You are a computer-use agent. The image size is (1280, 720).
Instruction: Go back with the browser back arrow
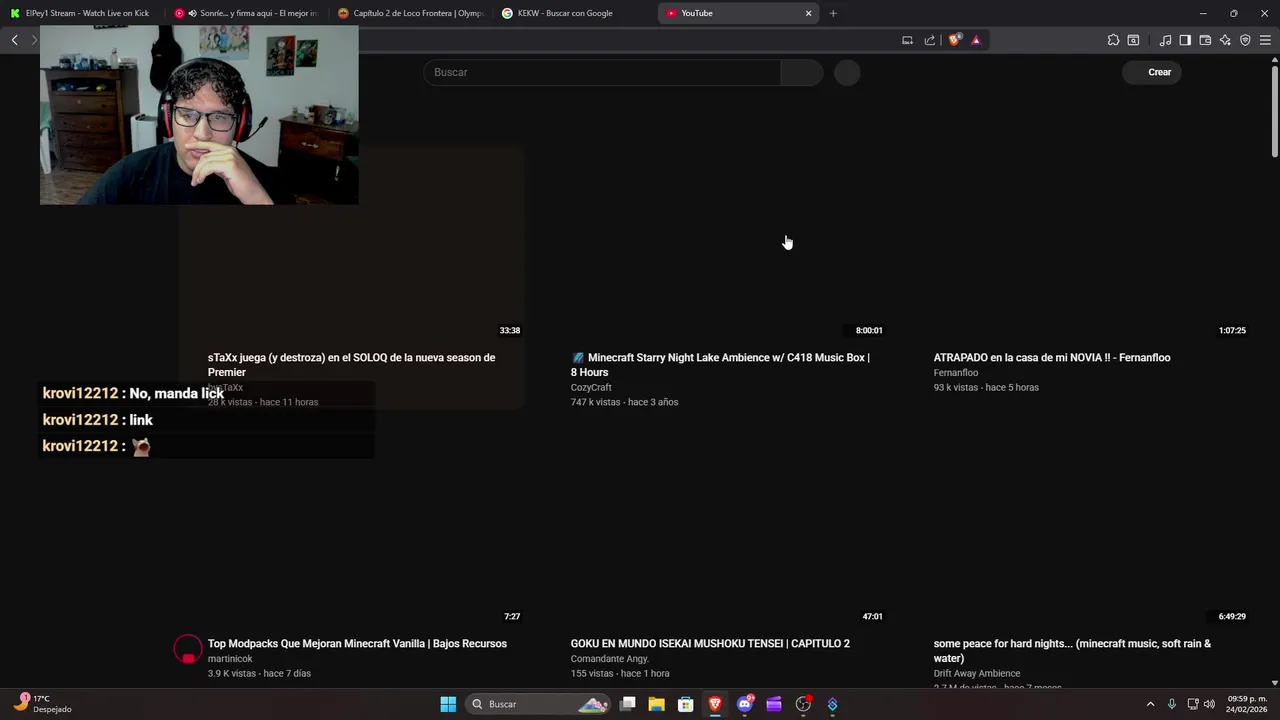14,40
